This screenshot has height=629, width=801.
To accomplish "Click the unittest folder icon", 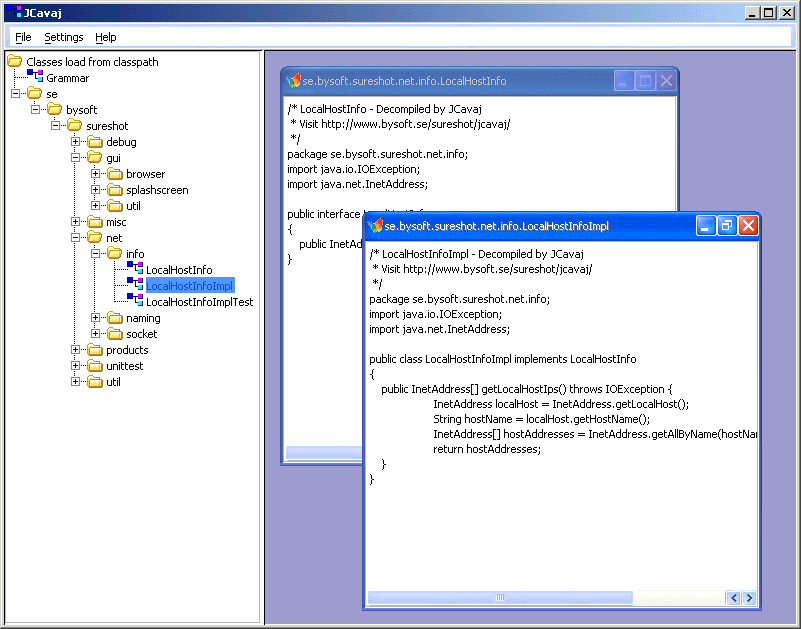I will [x=95, y=366].
